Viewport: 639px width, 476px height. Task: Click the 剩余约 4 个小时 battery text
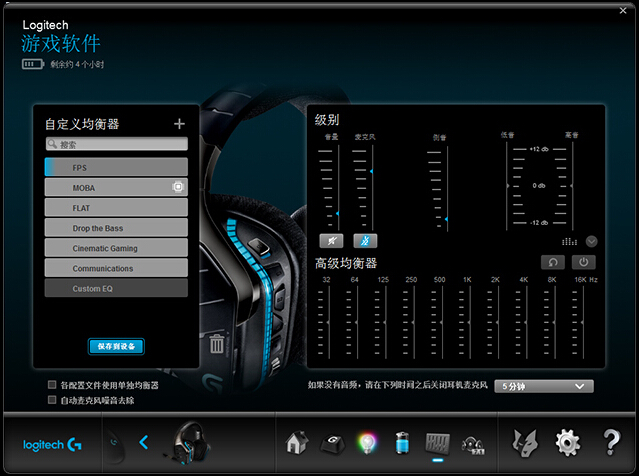[x=77, y=64]
